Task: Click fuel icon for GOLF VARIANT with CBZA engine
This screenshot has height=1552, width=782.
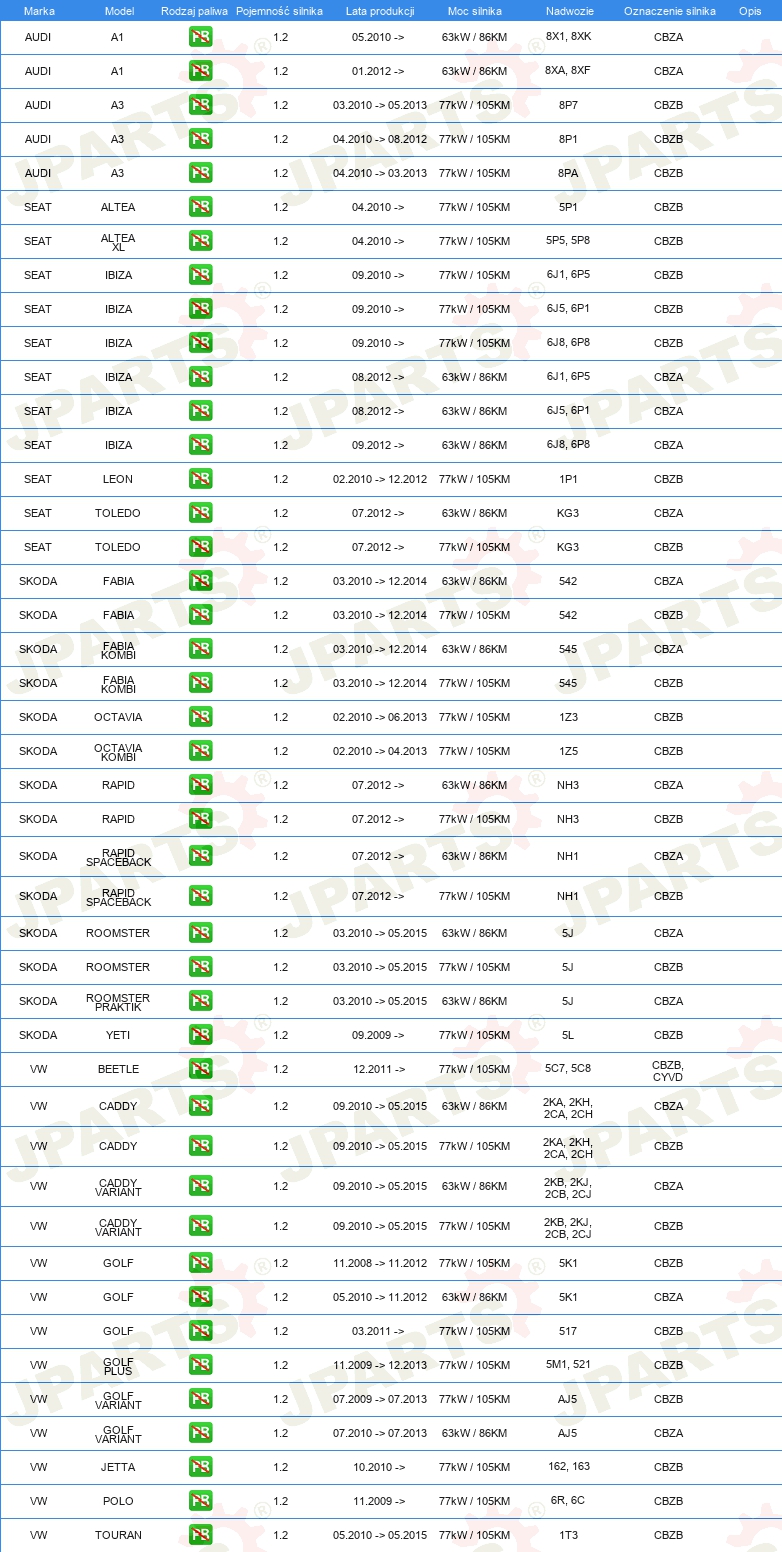Action: tap(200, 1433)
